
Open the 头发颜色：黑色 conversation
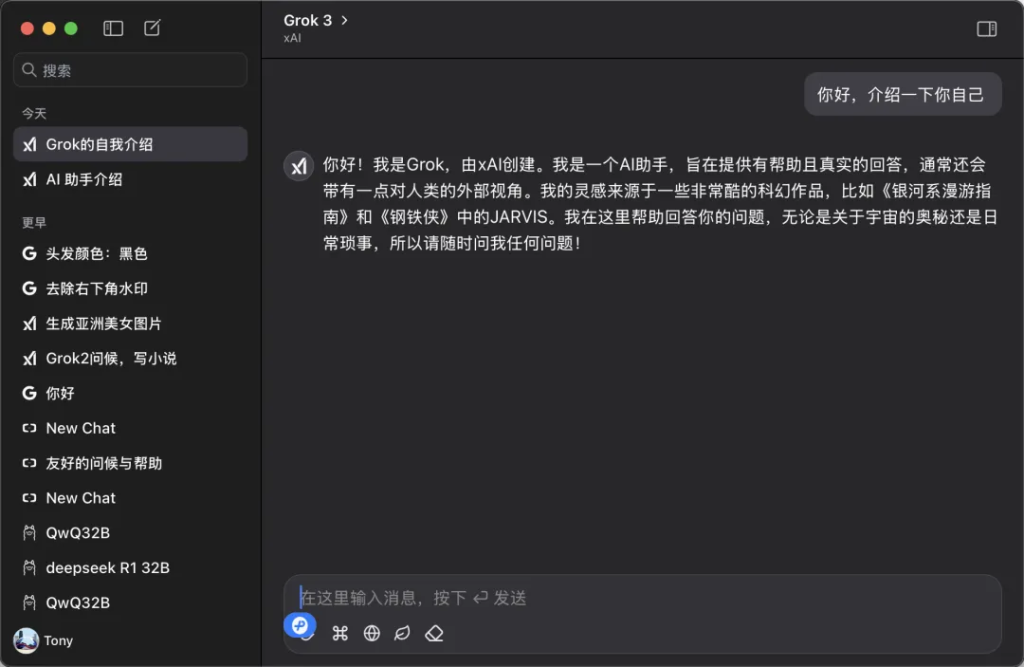[130, 253]
